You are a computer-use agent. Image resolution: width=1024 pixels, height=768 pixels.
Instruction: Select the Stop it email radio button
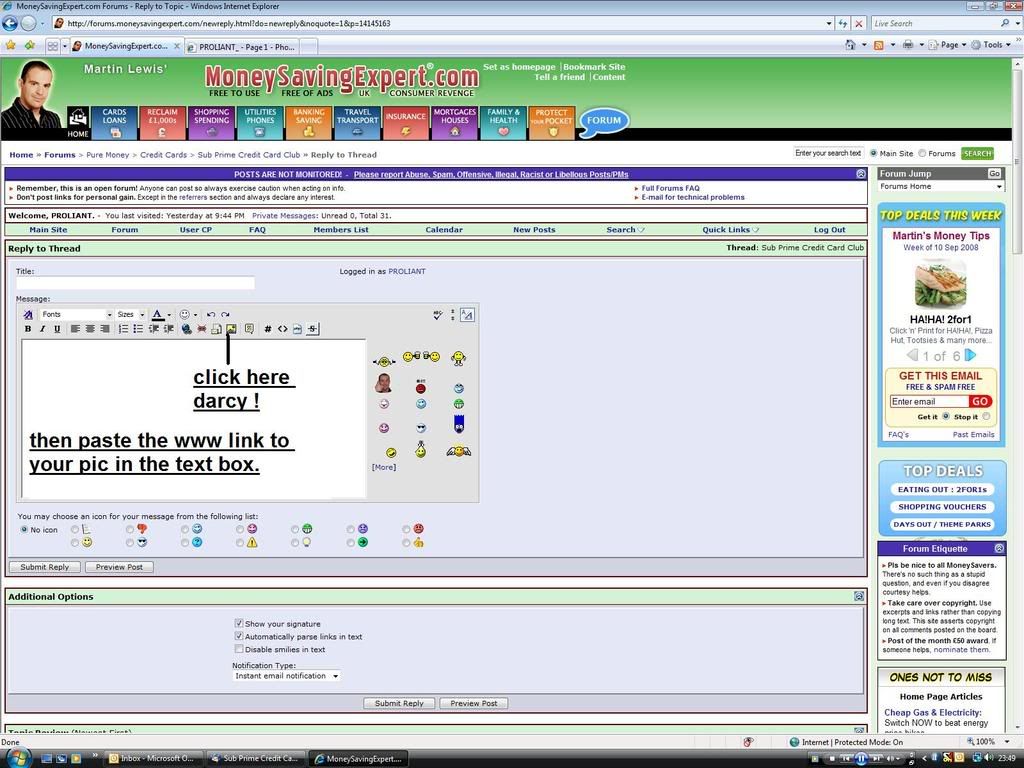click(986, 417)
